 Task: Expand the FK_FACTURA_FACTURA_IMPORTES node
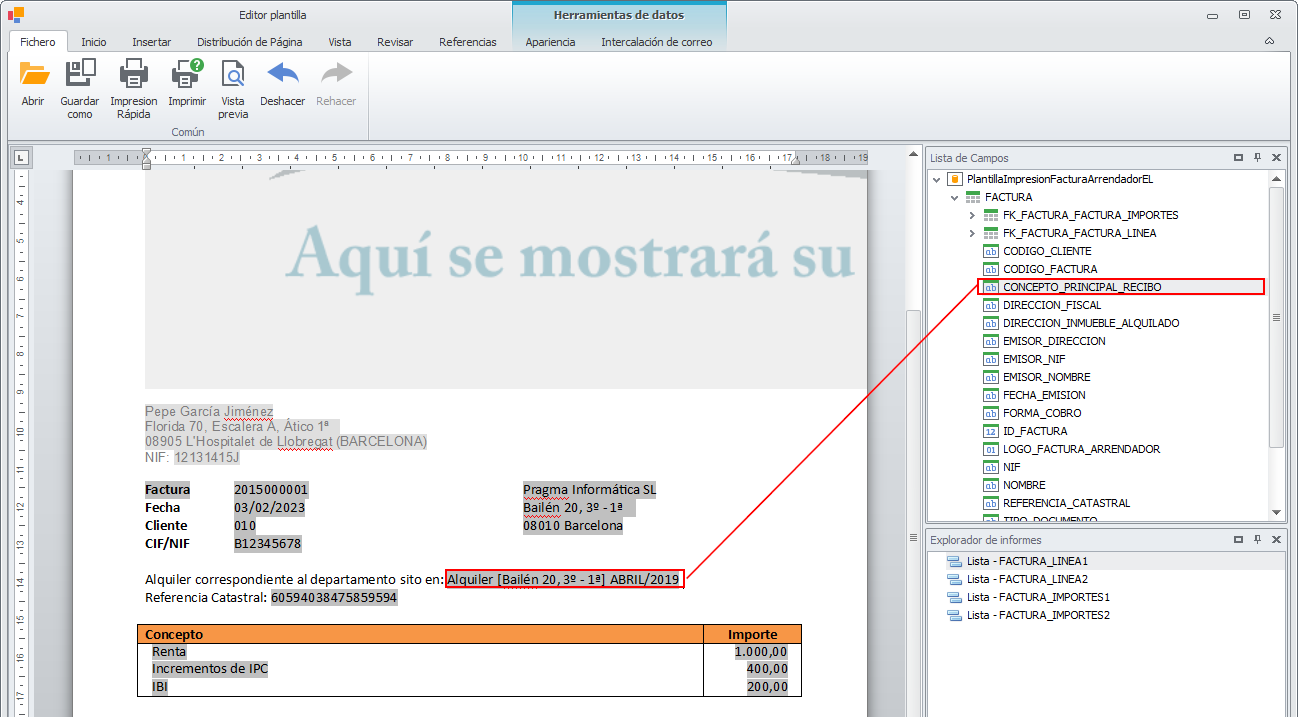972,215
